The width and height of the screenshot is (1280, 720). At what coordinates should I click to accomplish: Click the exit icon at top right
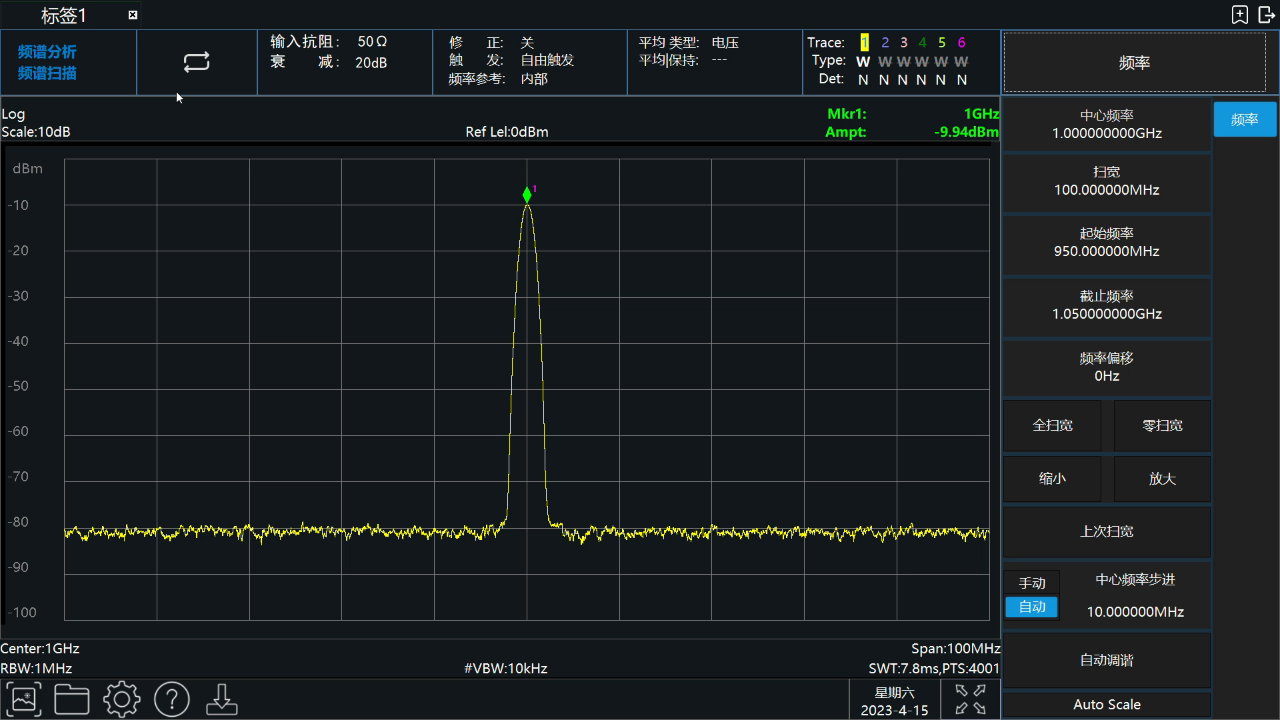point(1266,14)
